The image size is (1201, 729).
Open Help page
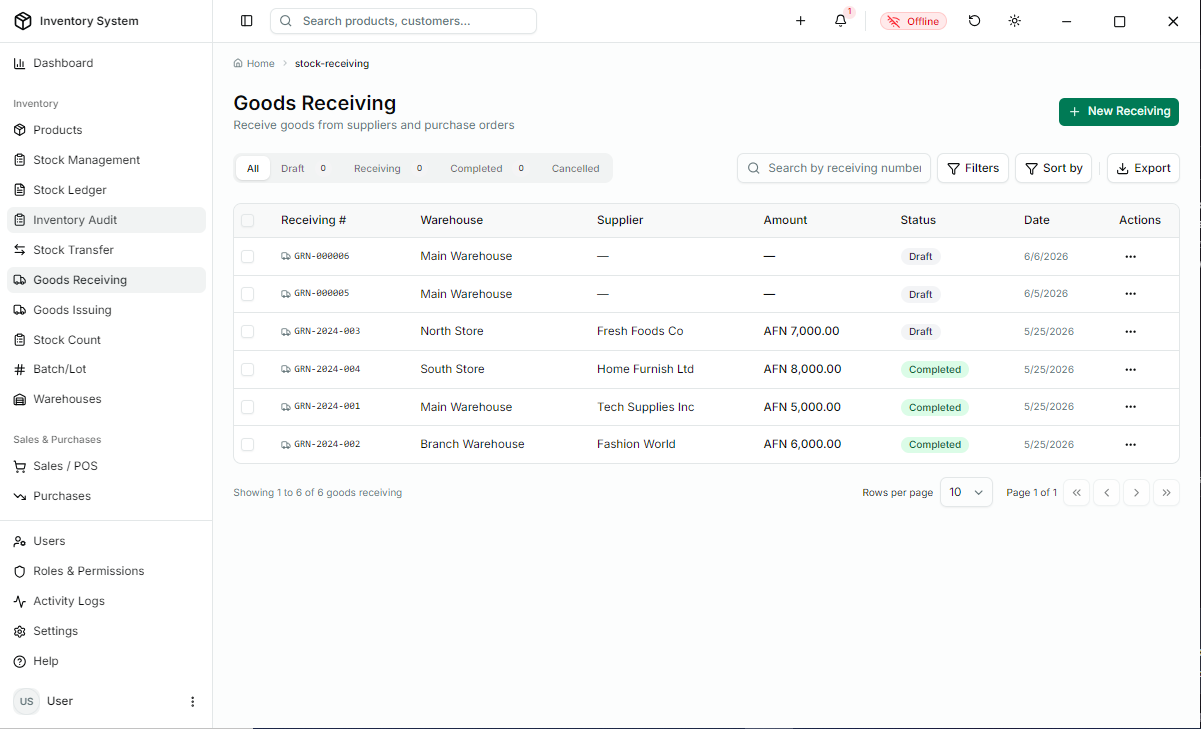(106, 661)
